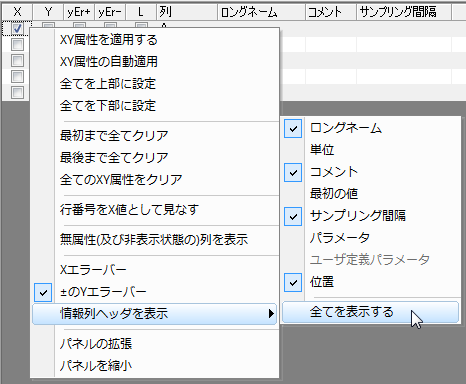Click the コメント column header
Viewport: 466px width, 384px height.
pos(331,12)
